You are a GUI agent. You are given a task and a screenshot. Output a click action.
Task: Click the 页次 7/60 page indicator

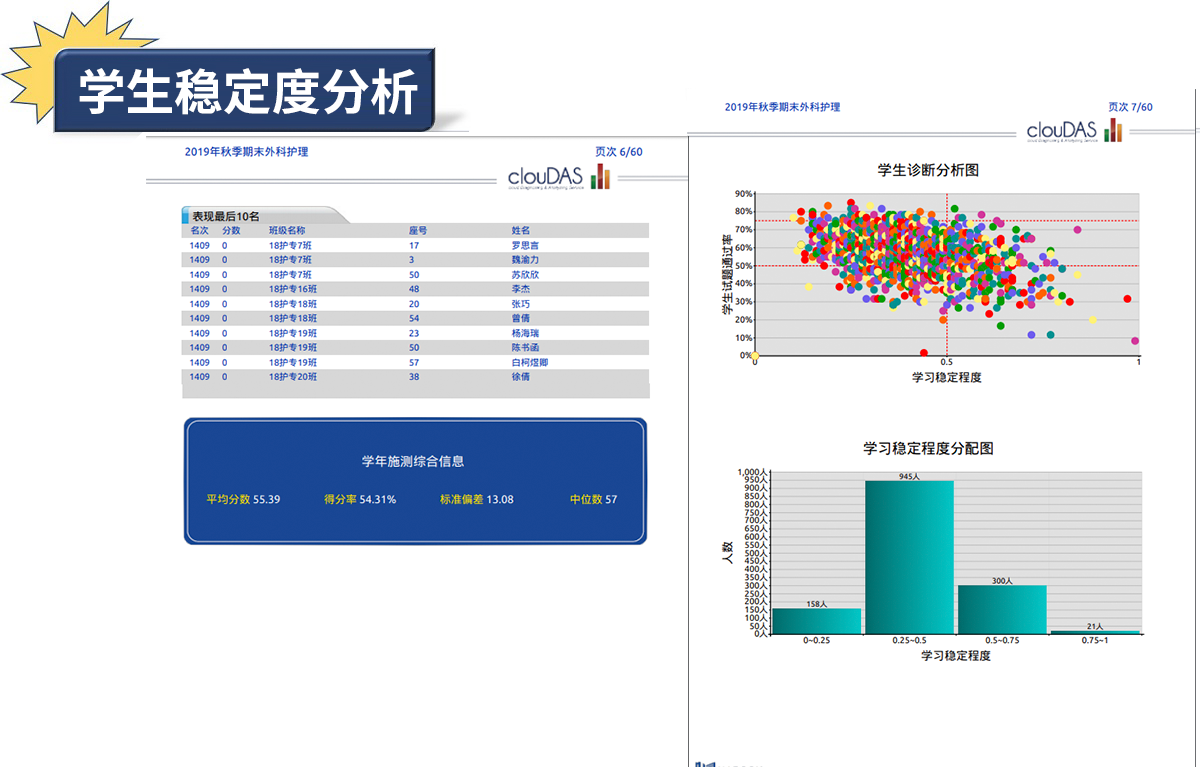1130,107
